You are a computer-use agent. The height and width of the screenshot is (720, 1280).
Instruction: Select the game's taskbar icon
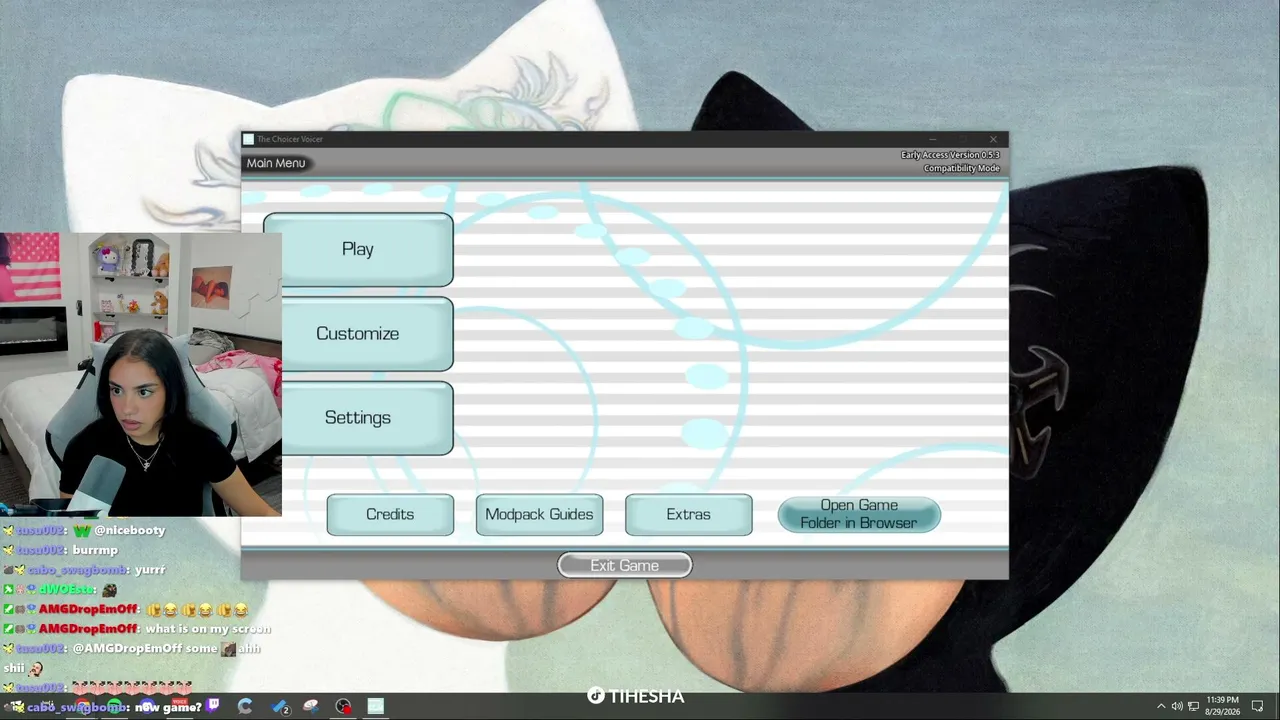click(x=375, y=706)
